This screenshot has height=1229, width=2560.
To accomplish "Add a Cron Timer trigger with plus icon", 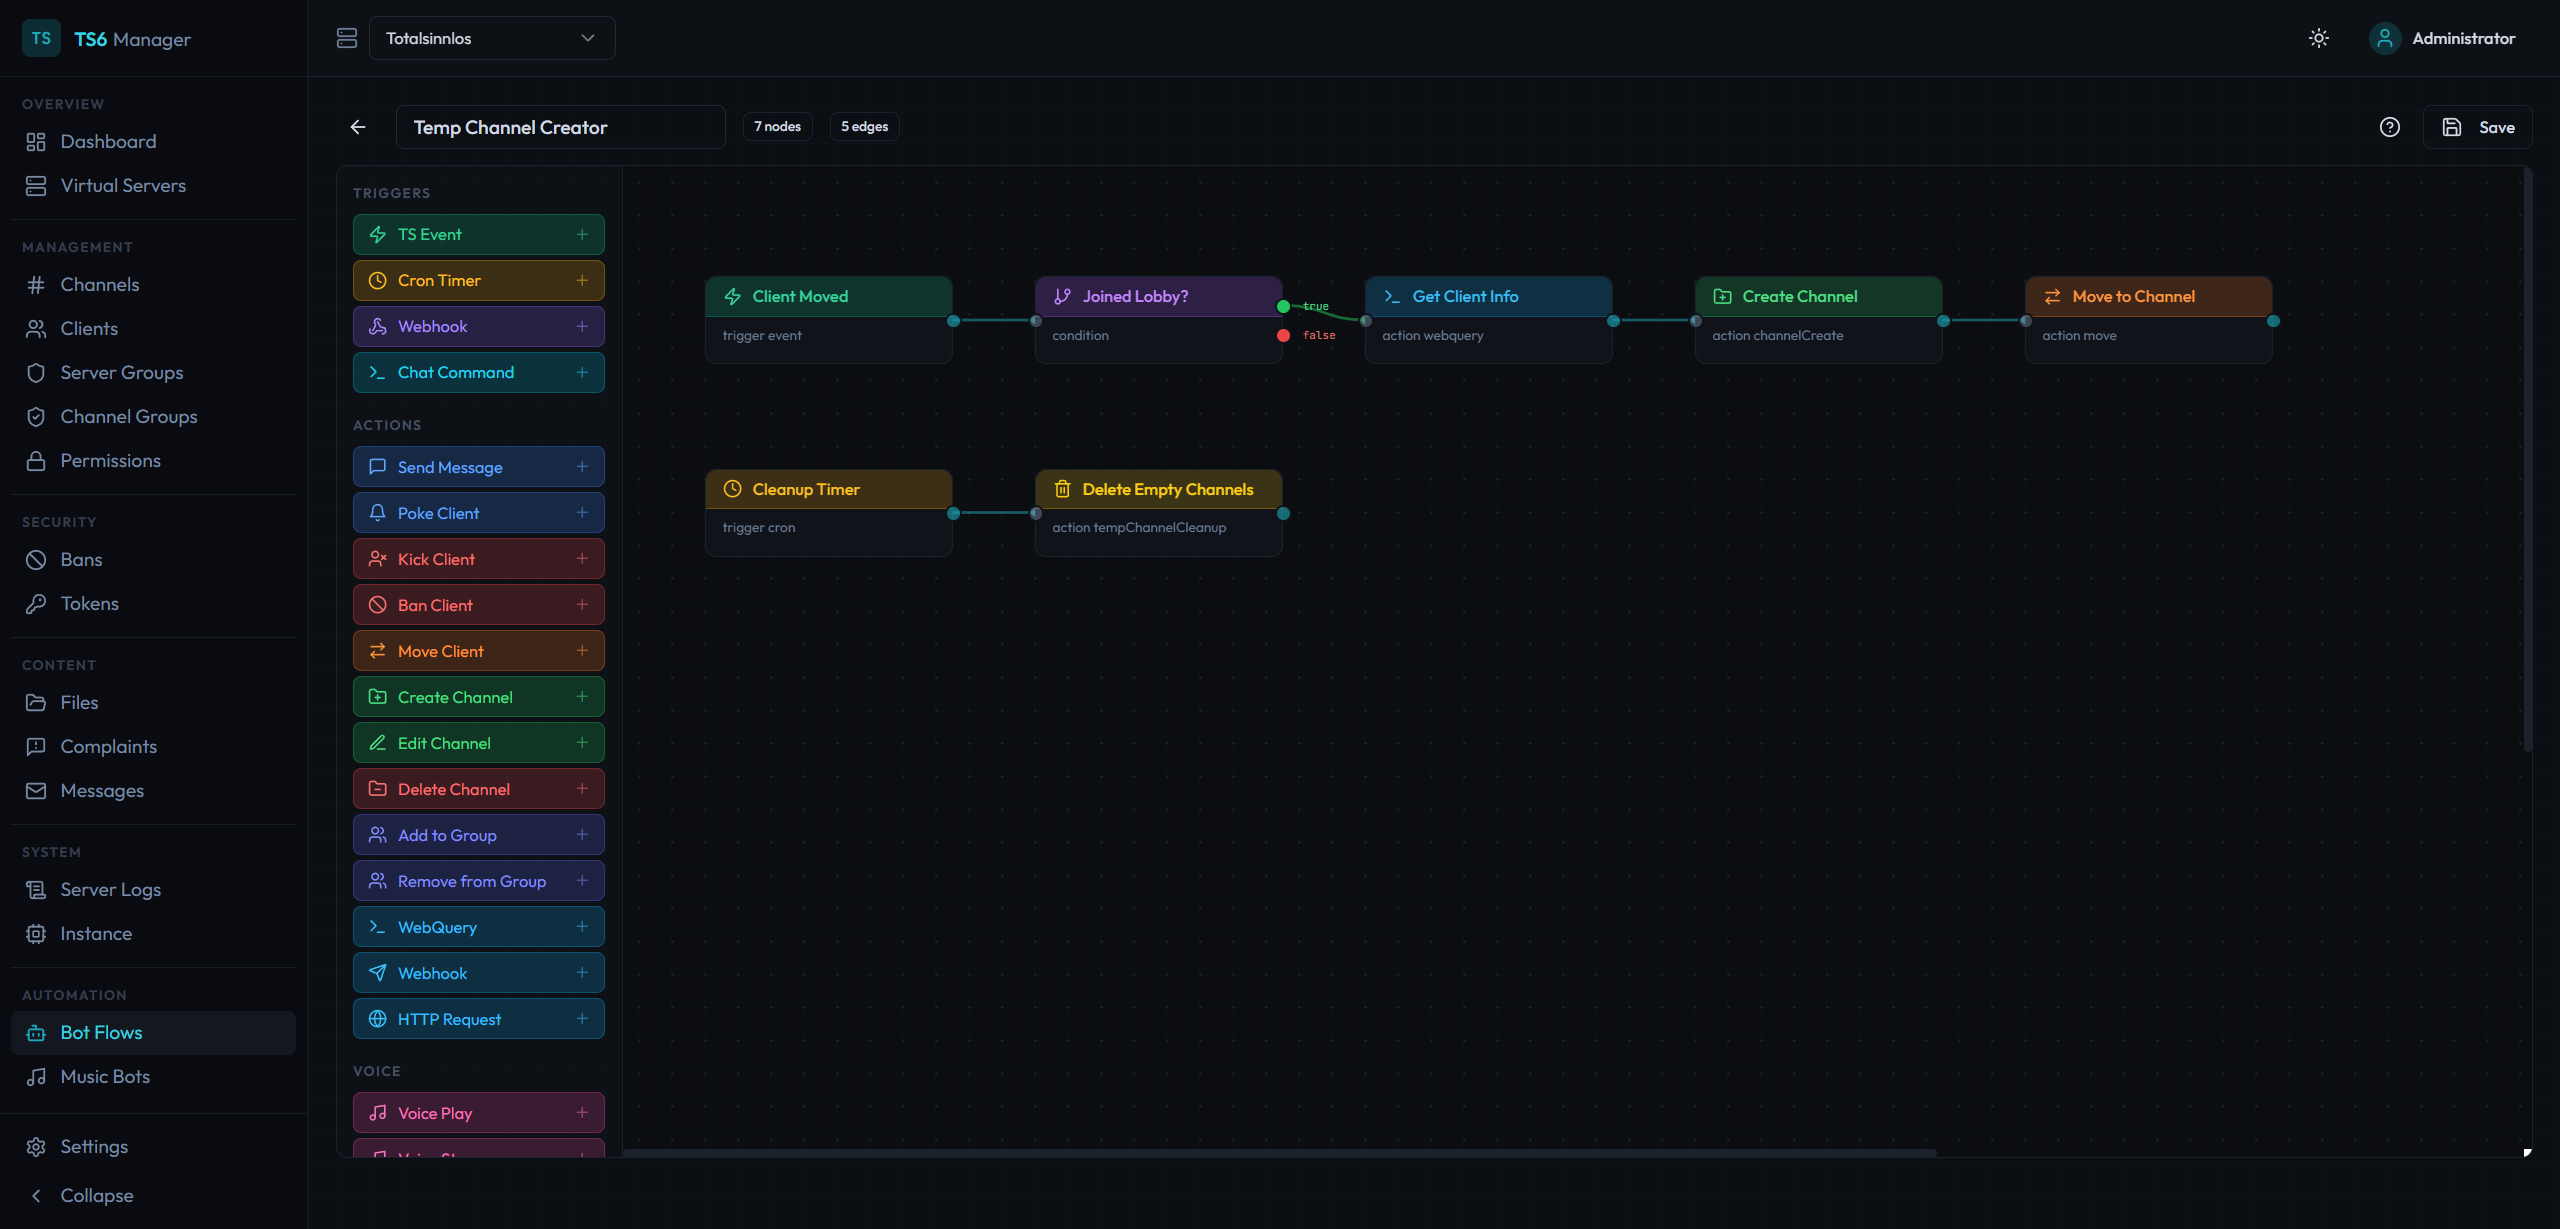I will click(582, 280).
